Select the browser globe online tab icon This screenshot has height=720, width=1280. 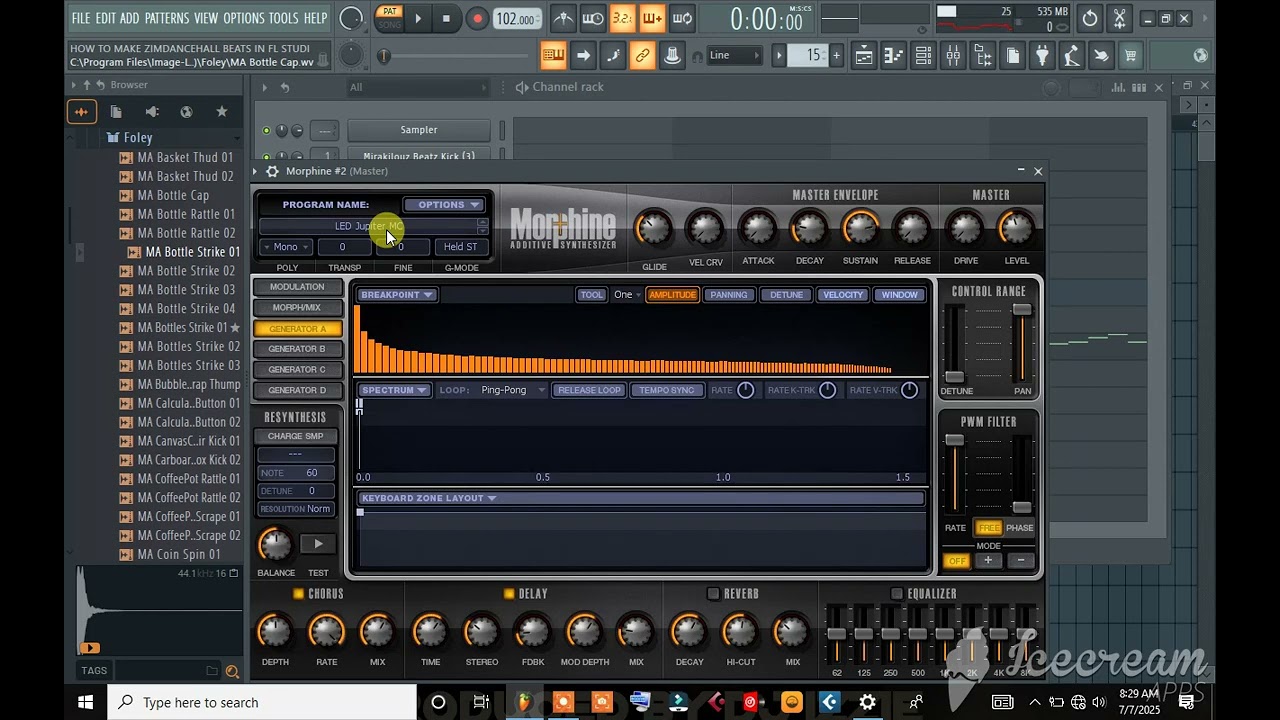[186, 112]
